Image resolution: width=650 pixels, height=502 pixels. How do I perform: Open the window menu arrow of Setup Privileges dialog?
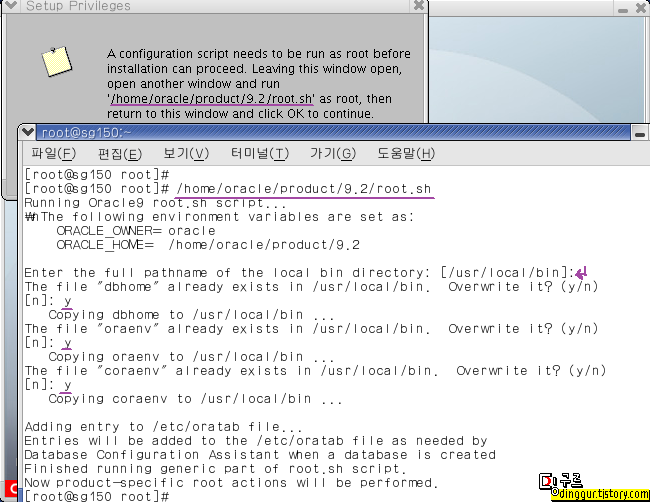pyautogui.click(x=10, y=5)
